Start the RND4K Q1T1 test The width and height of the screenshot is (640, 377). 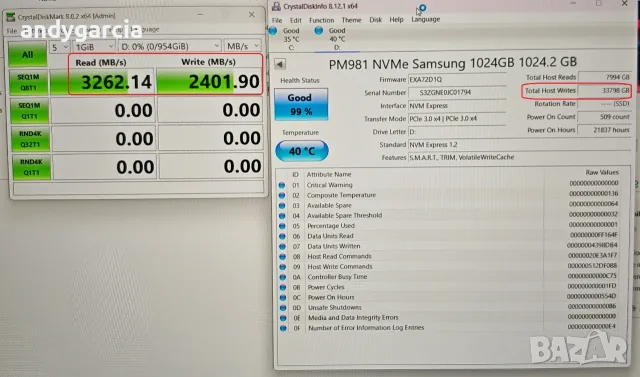click(31, 167)
